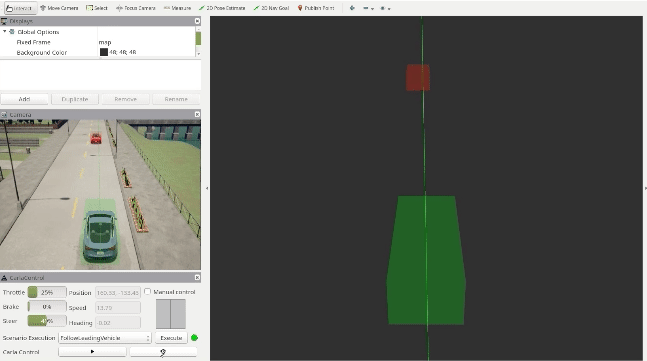This screenshot has width=647, height=361.
Task: Choose the Publish Point tool
Action: click(x=316, y=8)
